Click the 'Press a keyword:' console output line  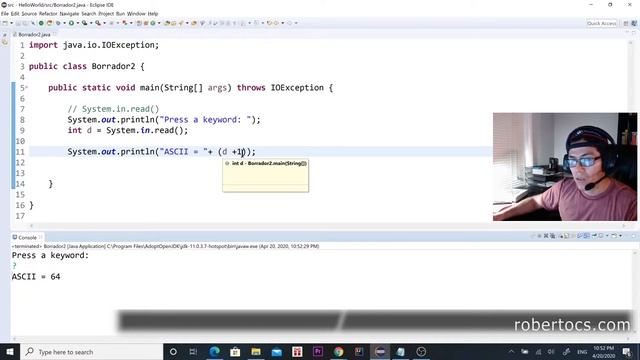[50, 255]
